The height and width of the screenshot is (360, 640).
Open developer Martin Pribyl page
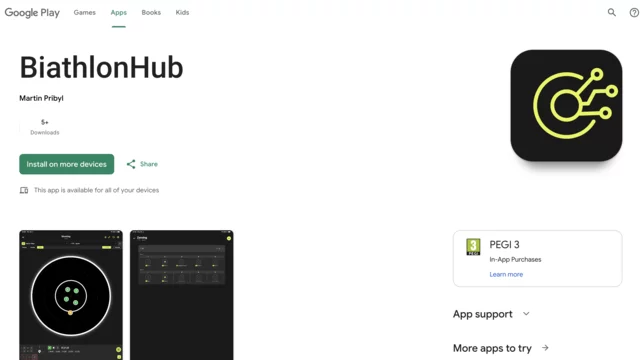[x=41, y=98]
